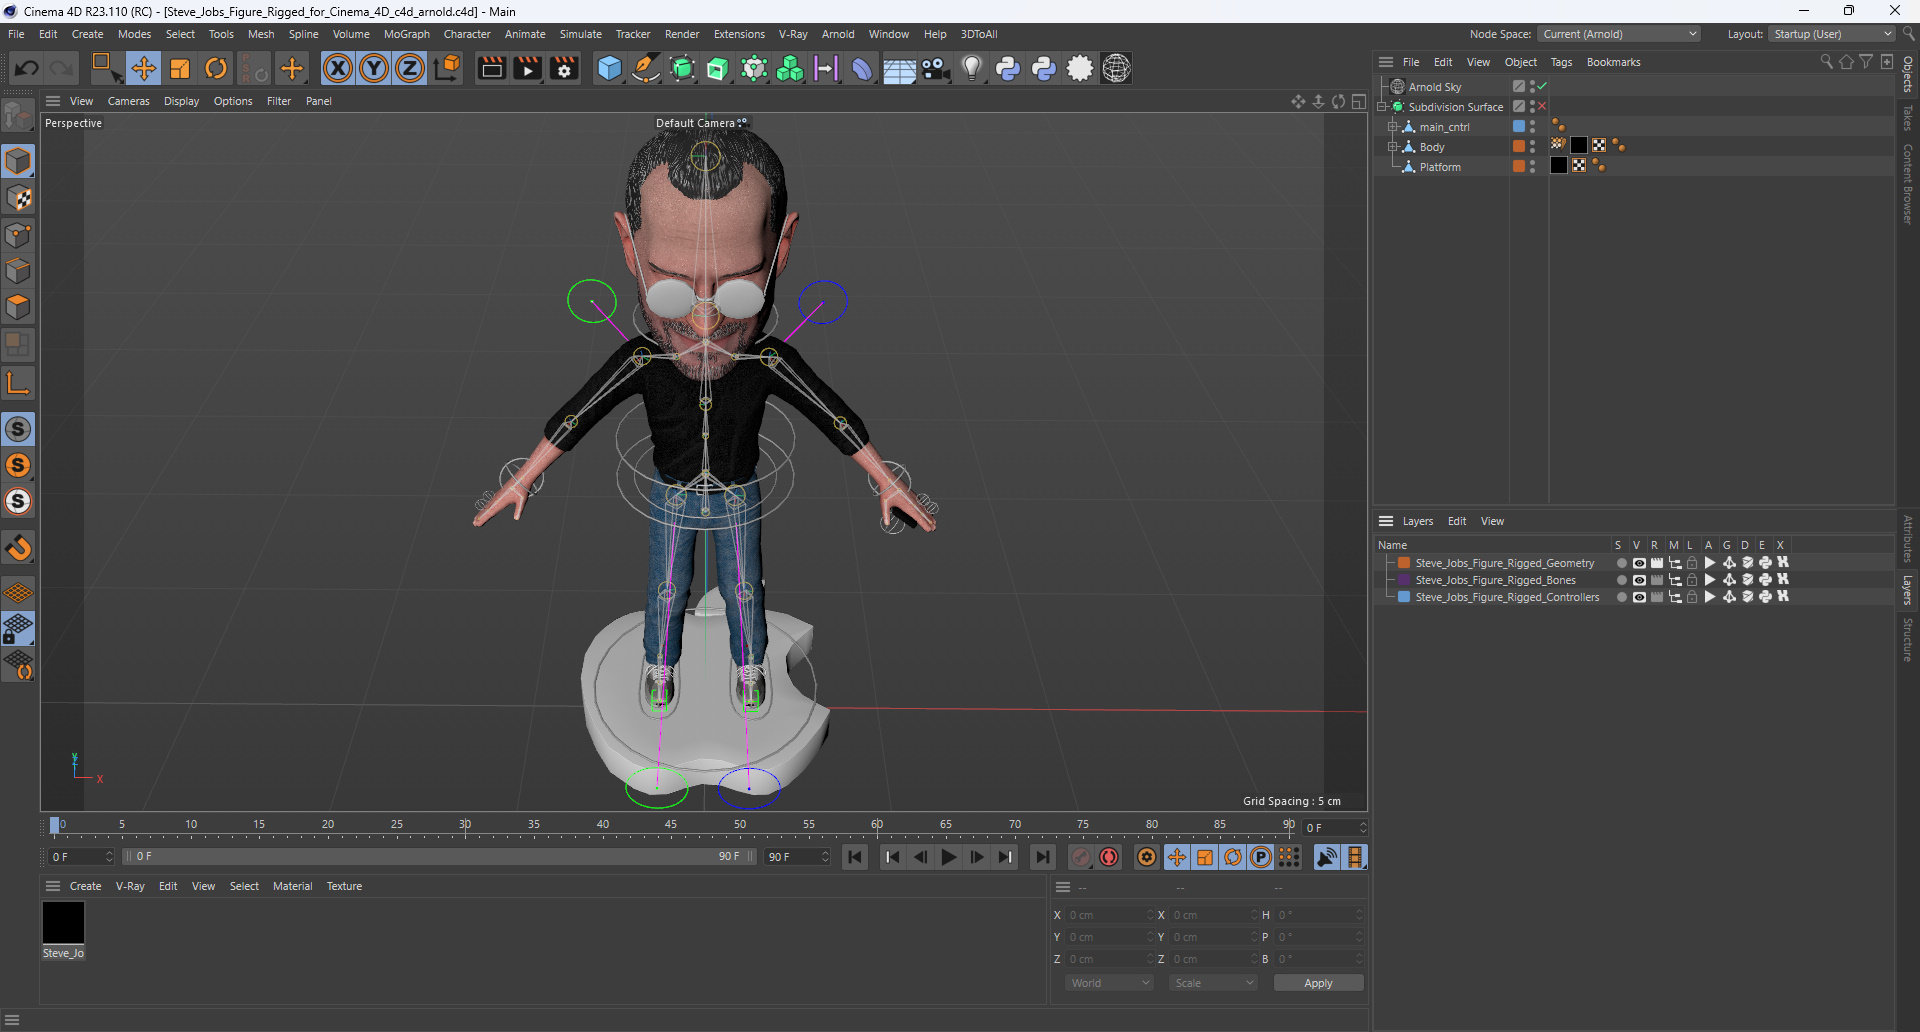Go to end of animation
This screenshot has height=1032, width=1920.
(1043, 857)
